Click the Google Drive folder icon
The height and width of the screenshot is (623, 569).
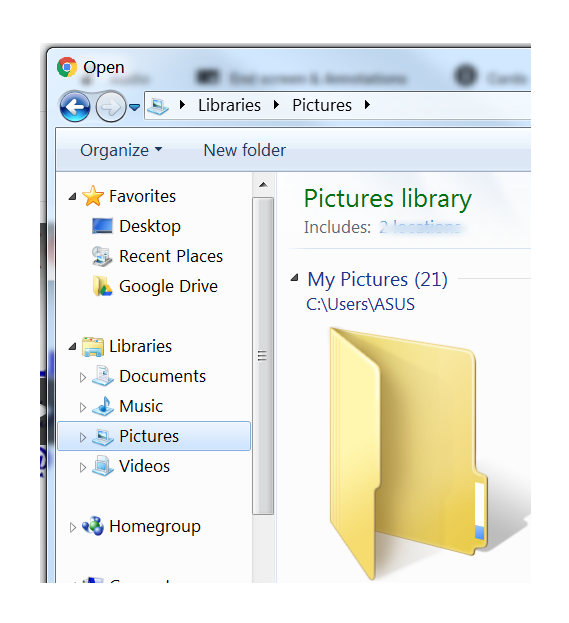(x=103, y=286)
